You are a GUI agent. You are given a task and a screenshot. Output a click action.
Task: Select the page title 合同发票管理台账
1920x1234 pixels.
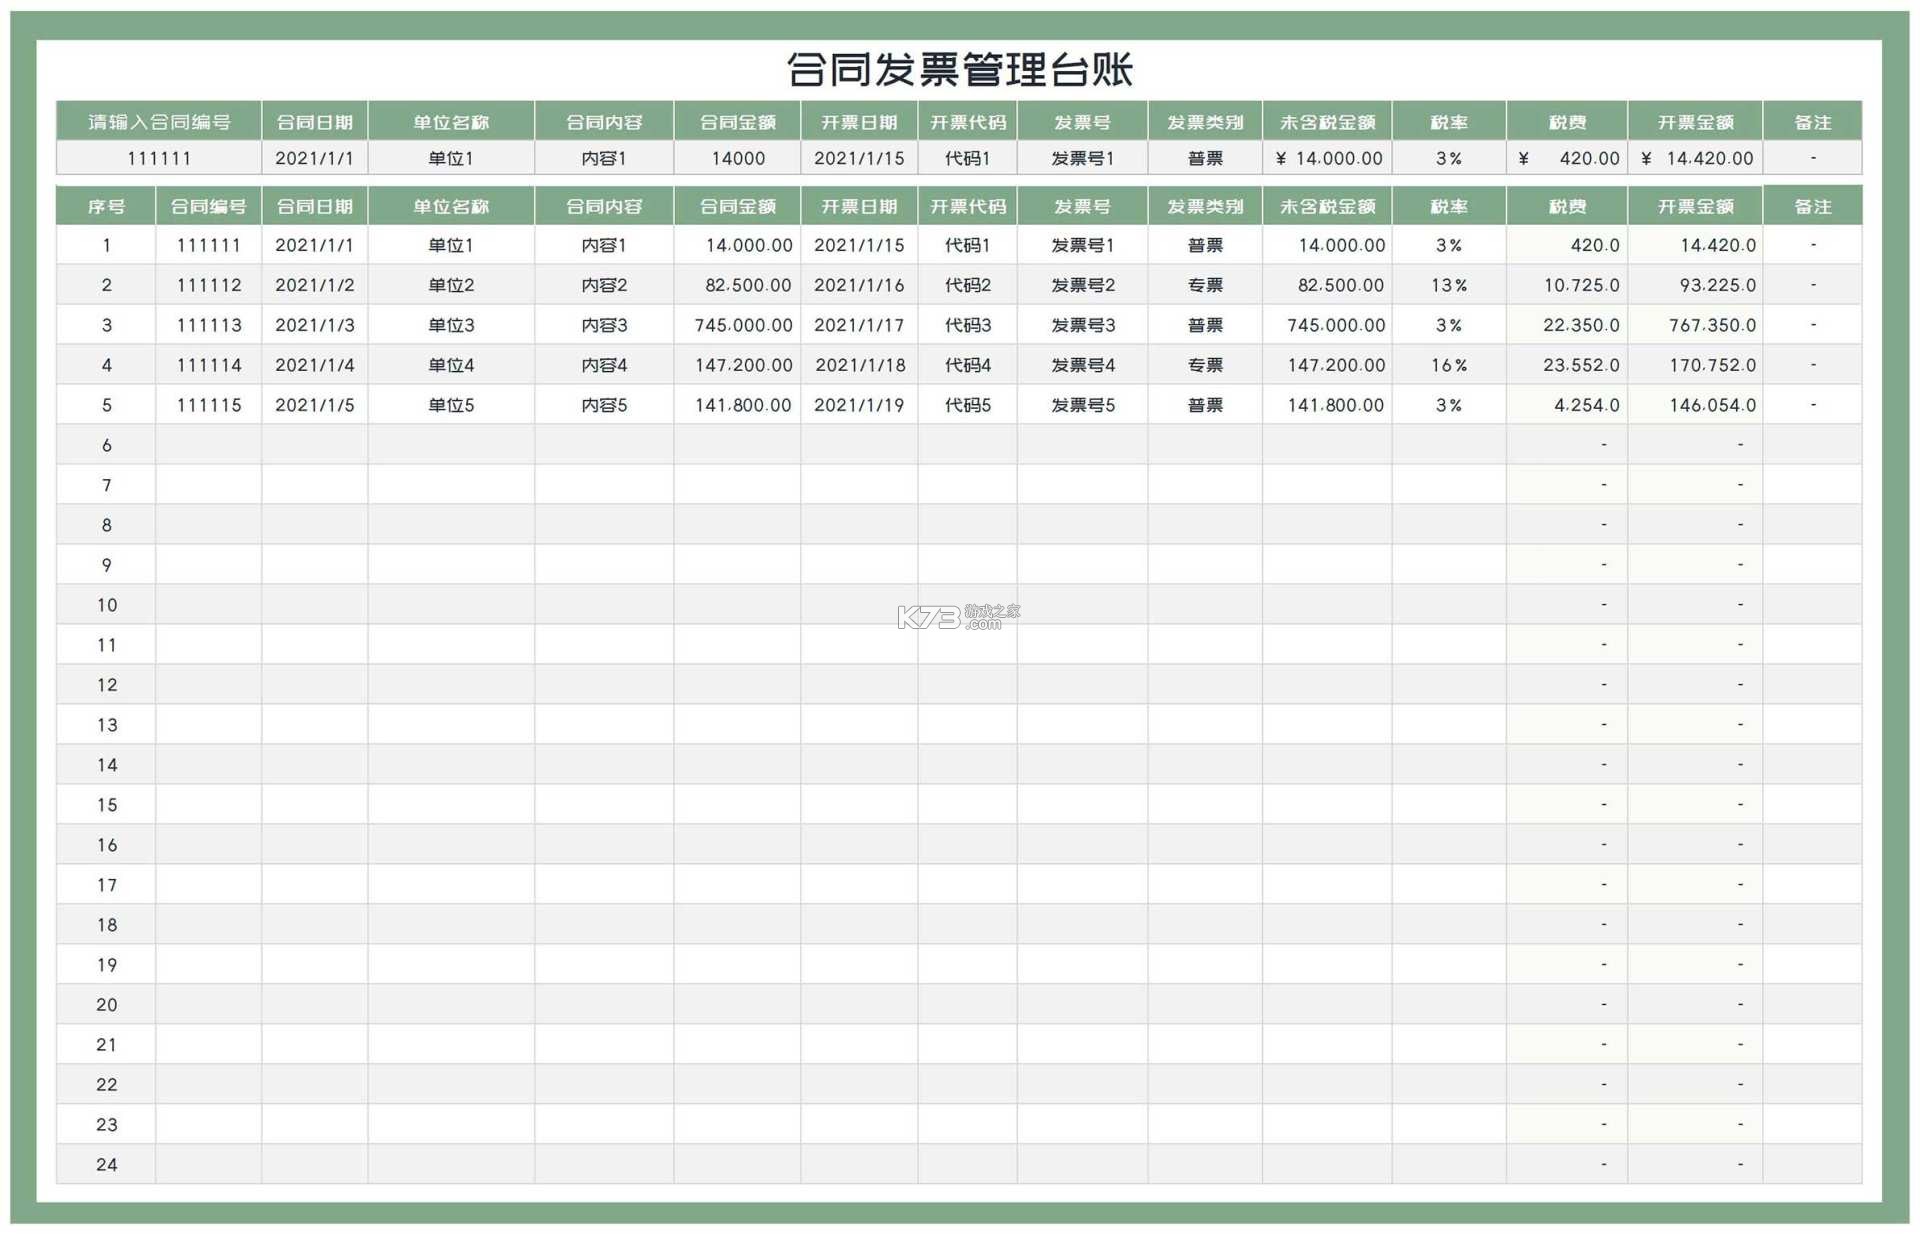[959, 70]
